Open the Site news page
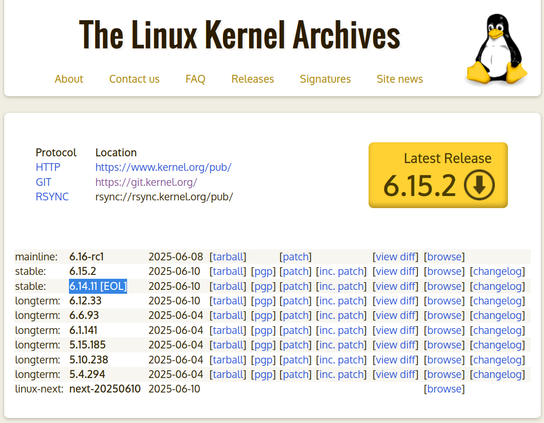This screenshot has height=423, width=544. [x=400, y=79]
